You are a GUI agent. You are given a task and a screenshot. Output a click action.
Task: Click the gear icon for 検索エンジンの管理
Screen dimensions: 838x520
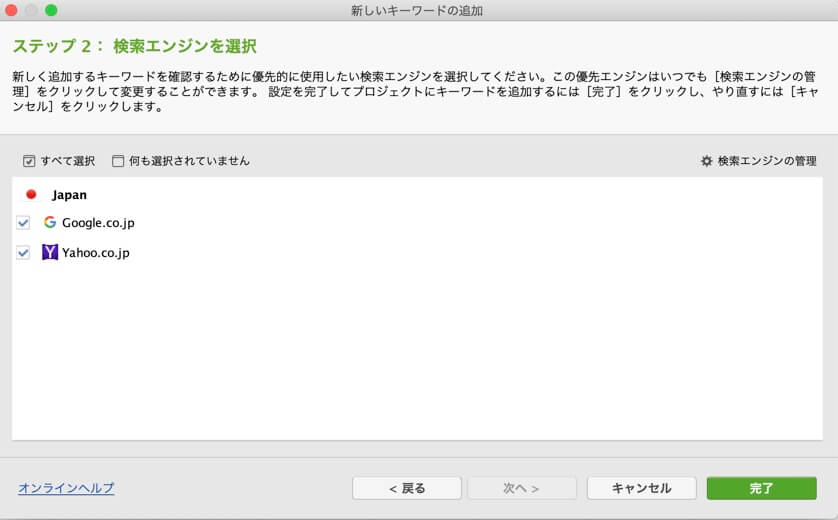[706, 161]
